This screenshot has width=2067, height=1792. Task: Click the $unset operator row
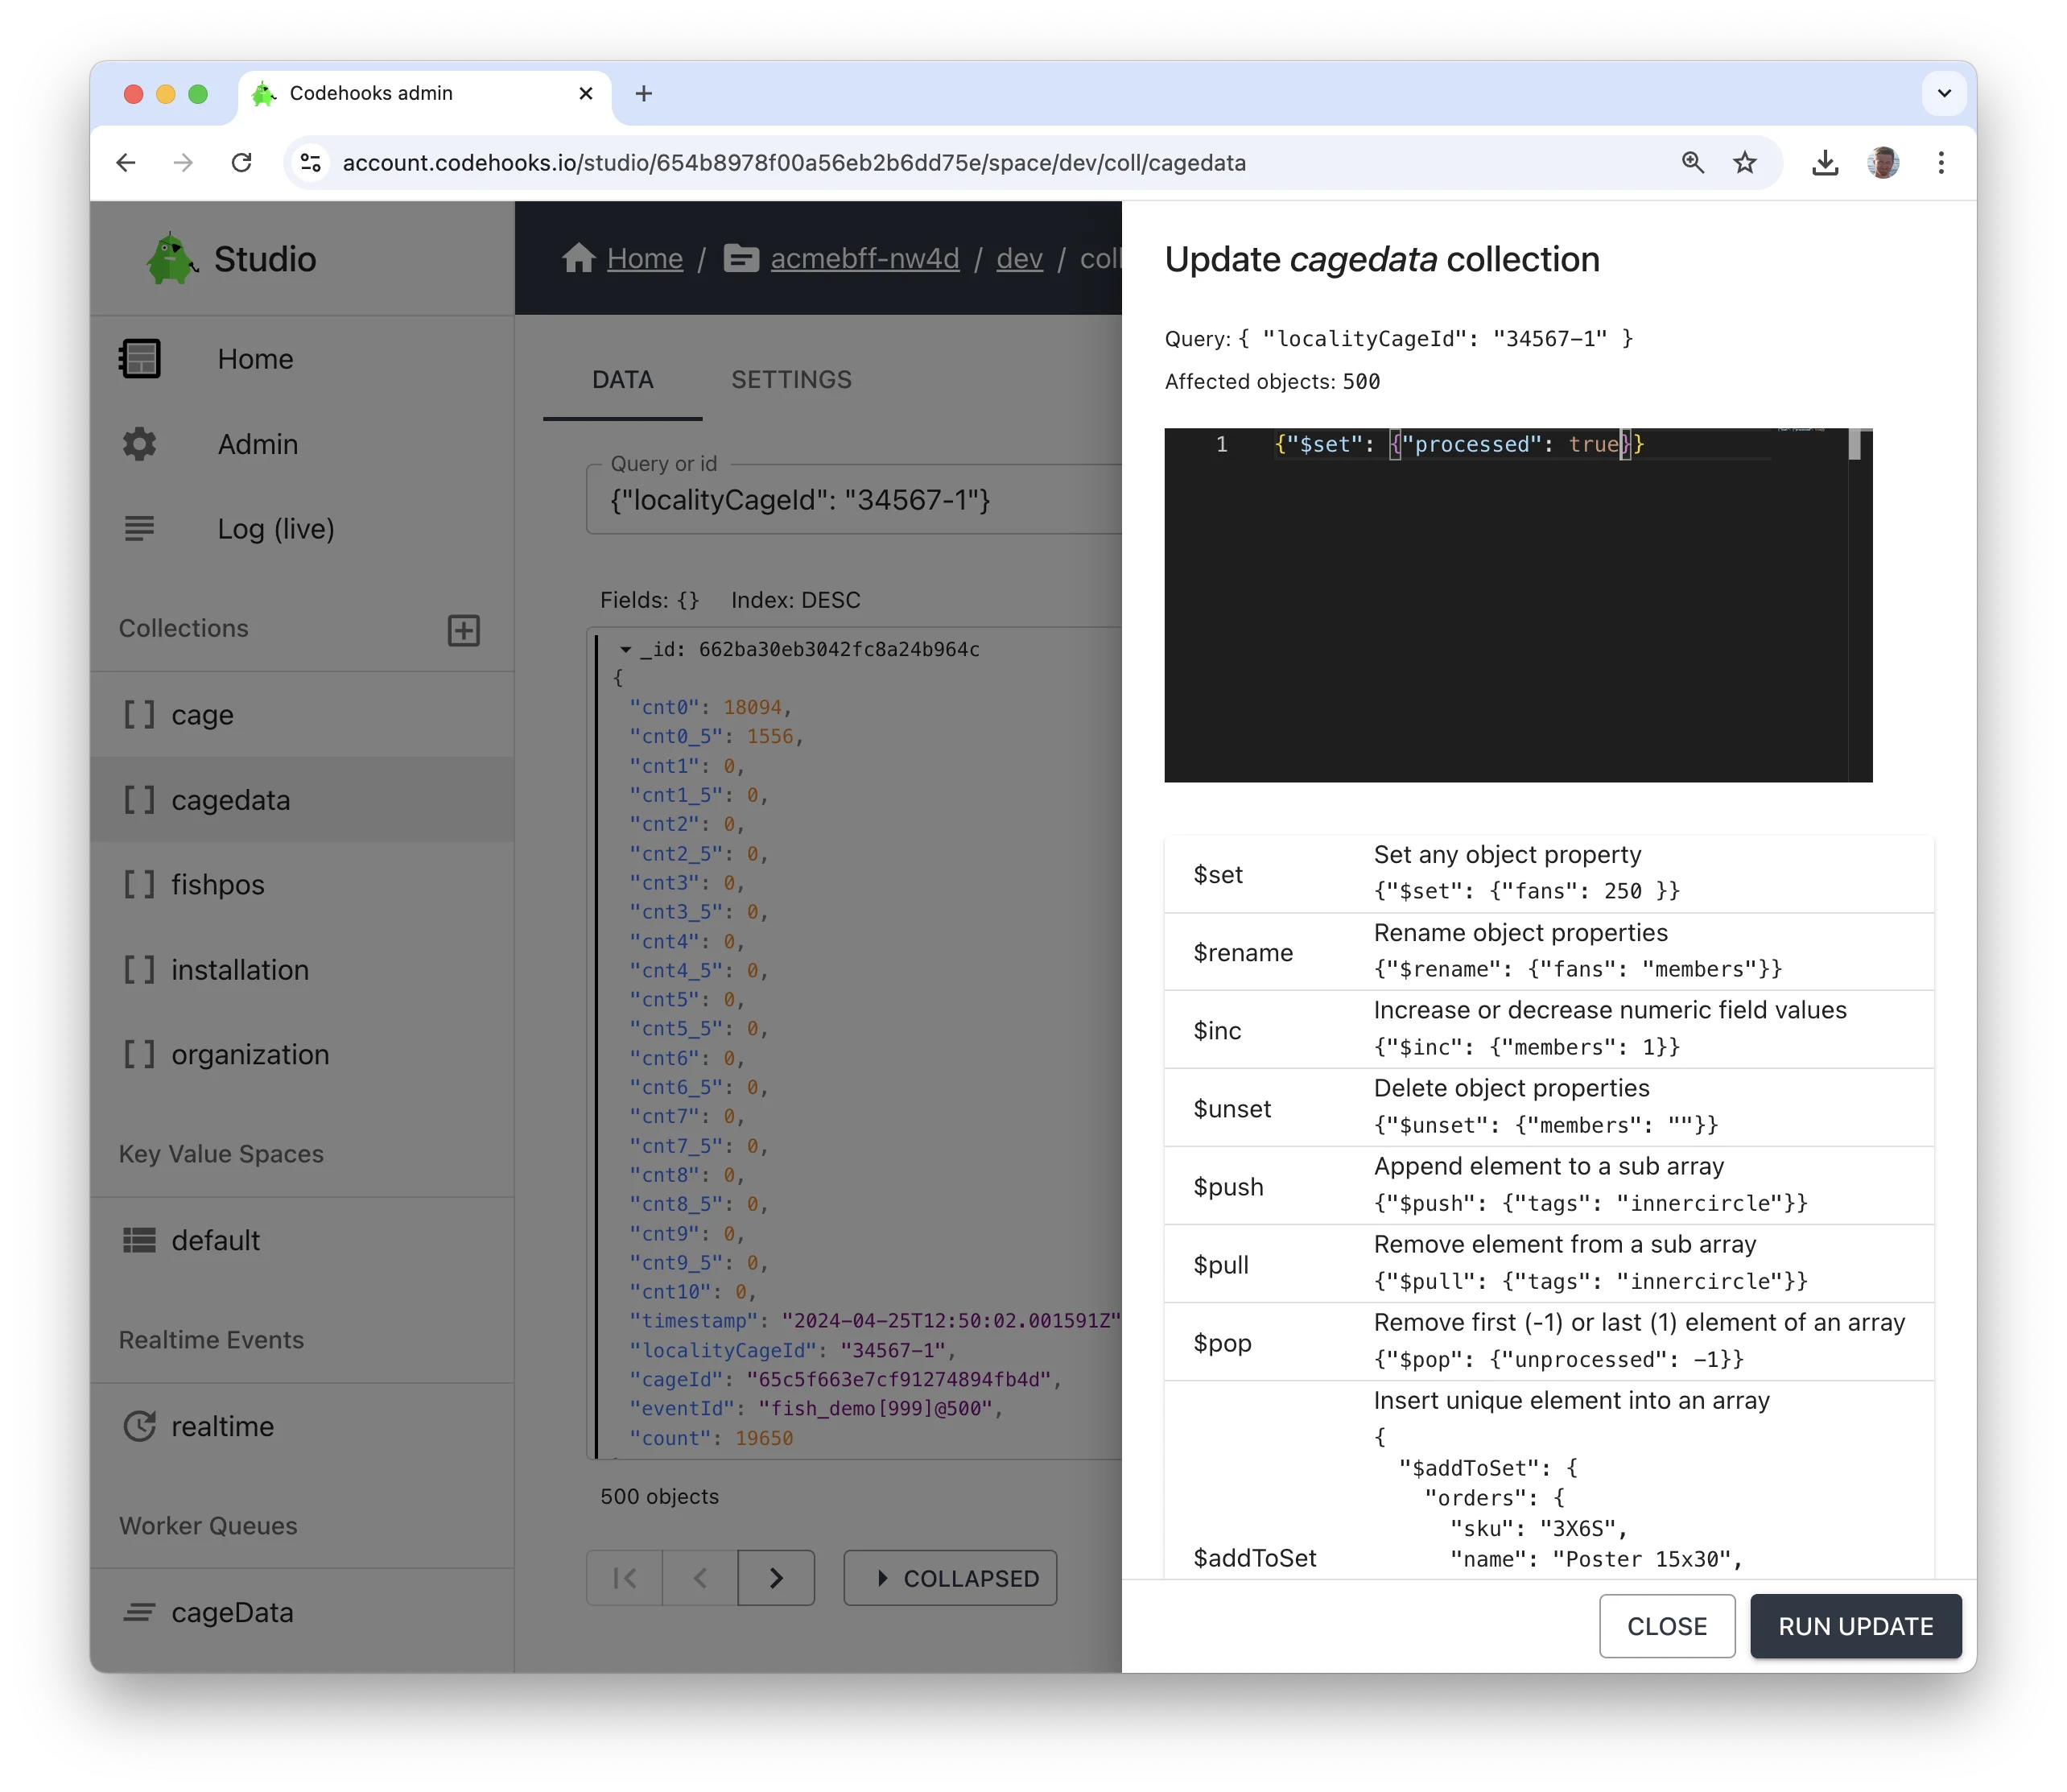[x=1549, y=1108]
